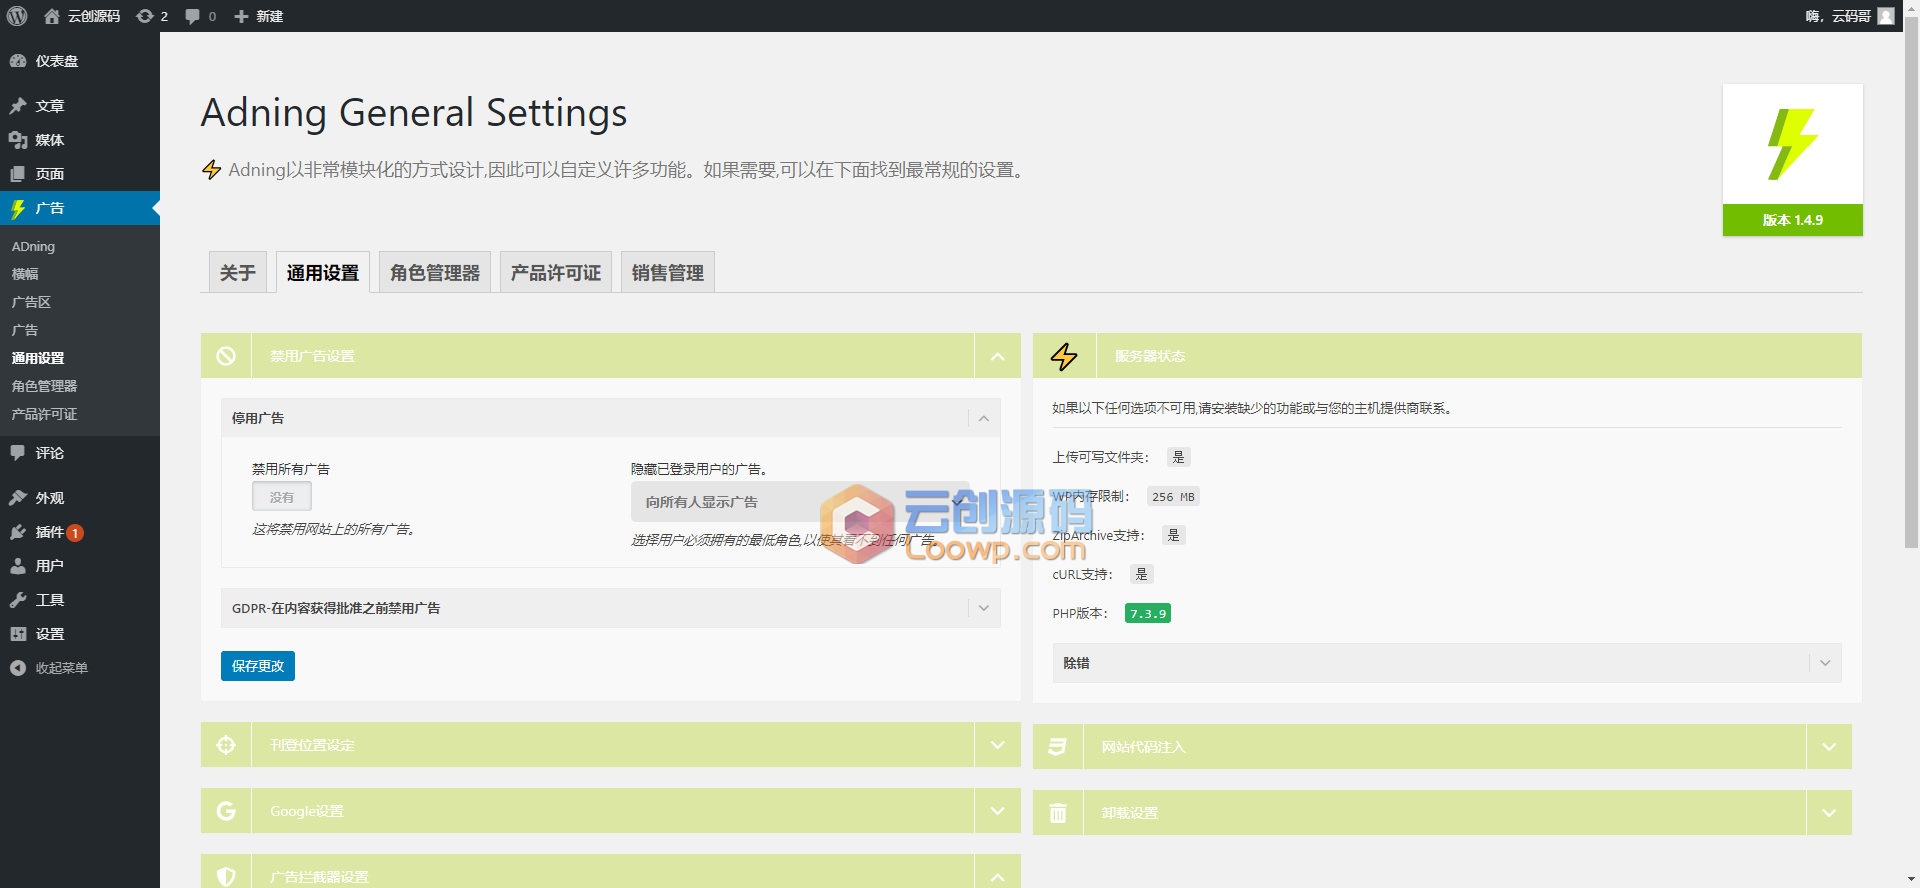Open 文章 posts menu
Viewport: 1920px width, 888px height.
(x=80, y=106)
